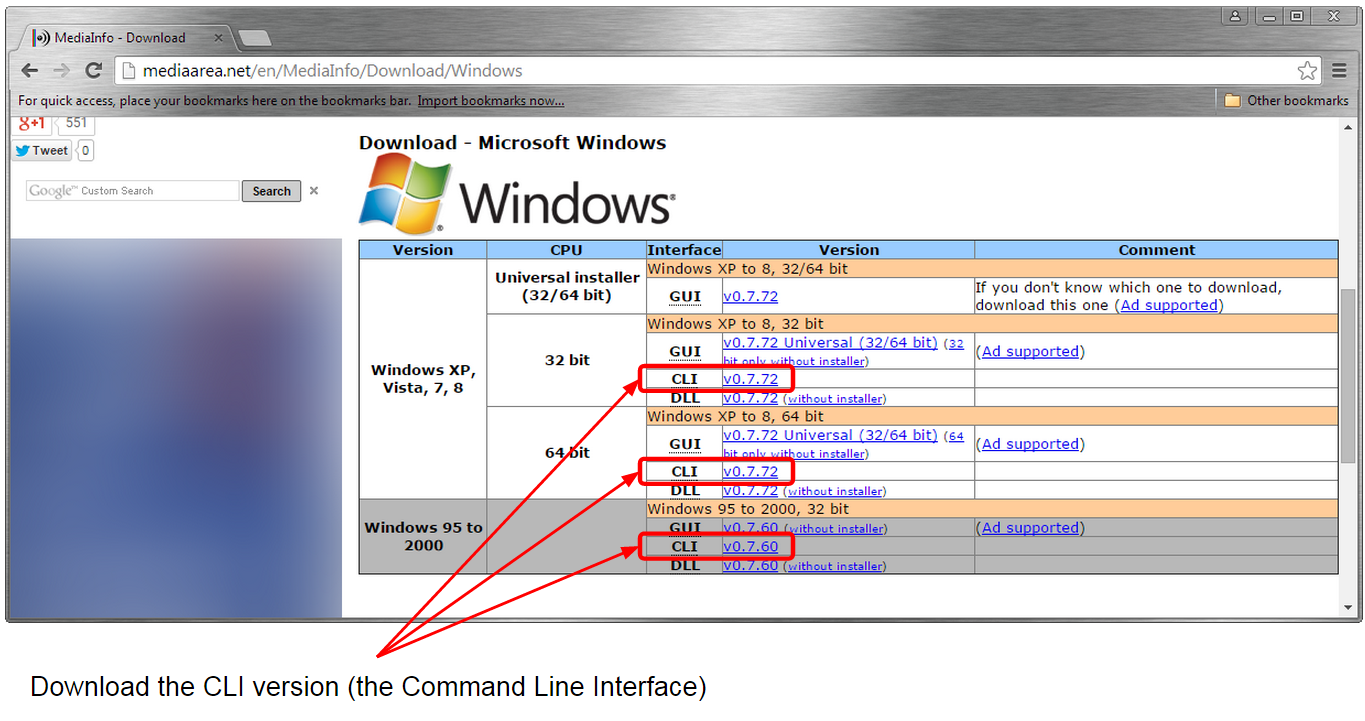Download the 64 bit DLL v0.7.72

coord(750,490)
